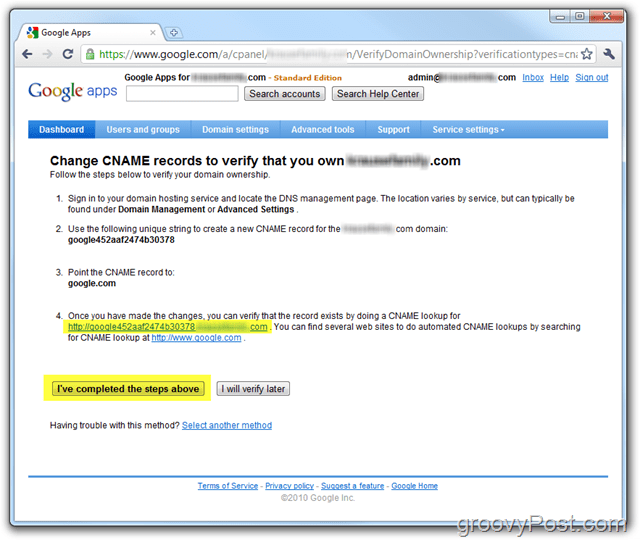640x540 pixels.
Task: Bookmark page with star icon
Action: pyautogui.click(x=587, y=54)
